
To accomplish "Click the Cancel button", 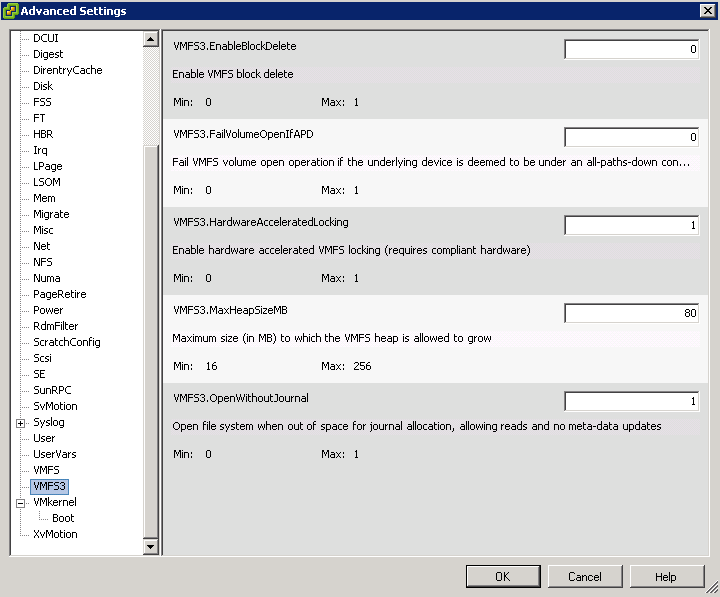I will click(x=585, y=576).
